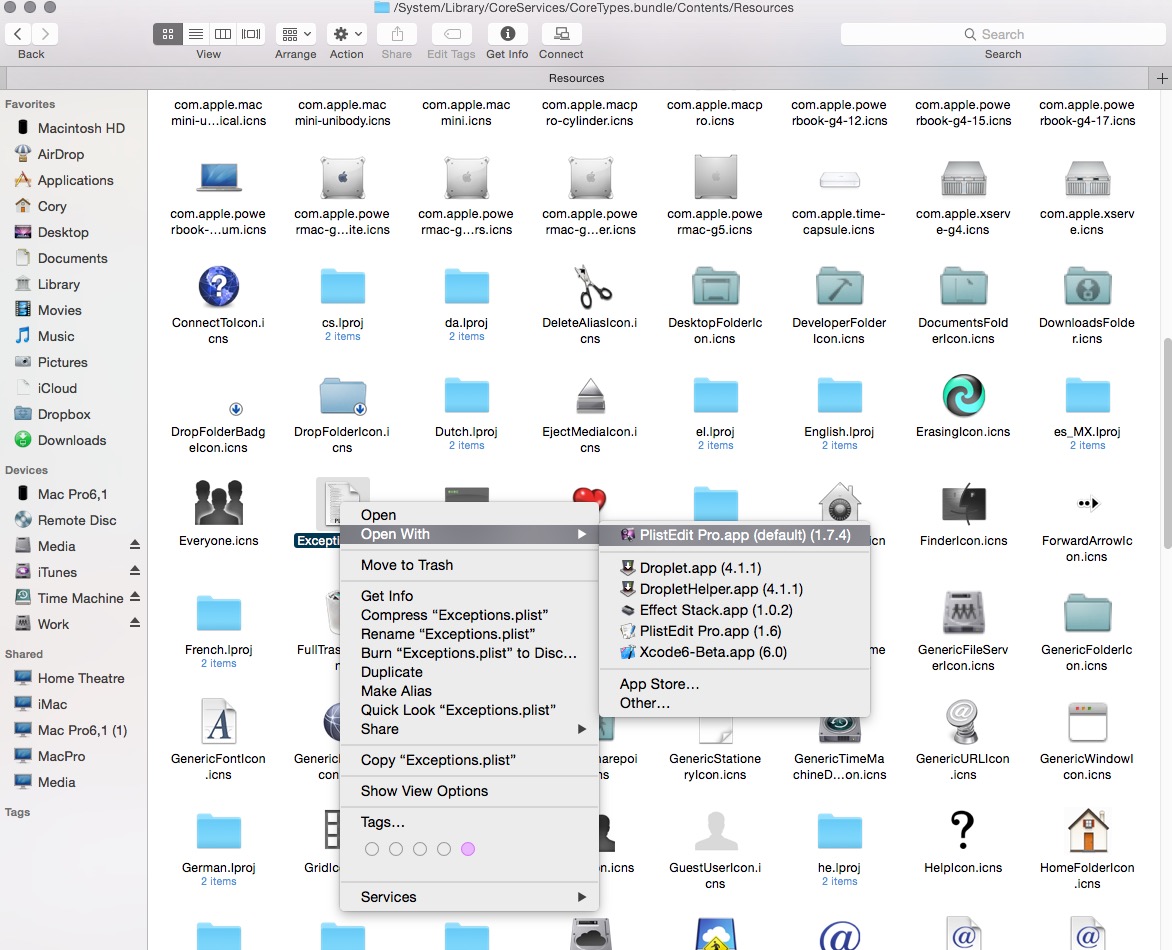Select GenericFontIcon.icns file
The width and height of the screenshot is (1172, 950).
[x=218, y=721]
